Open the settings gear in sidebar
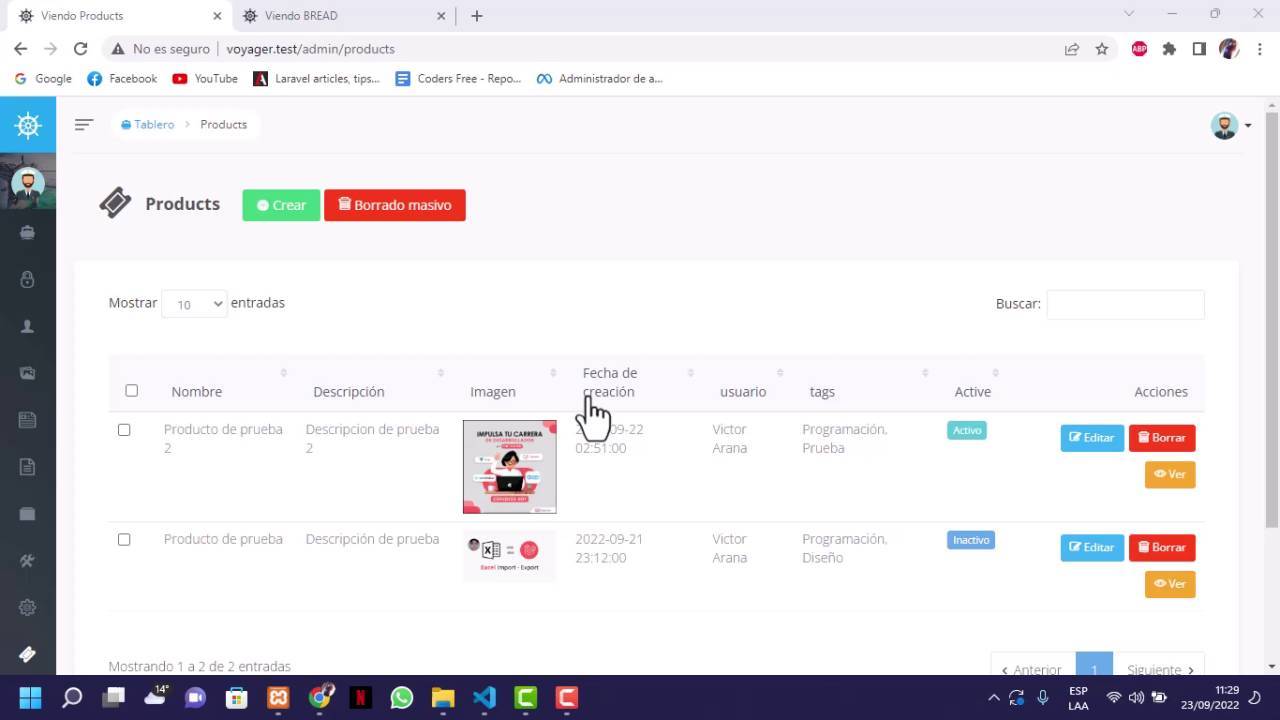1280x720 pixels. tap(28, 607)
